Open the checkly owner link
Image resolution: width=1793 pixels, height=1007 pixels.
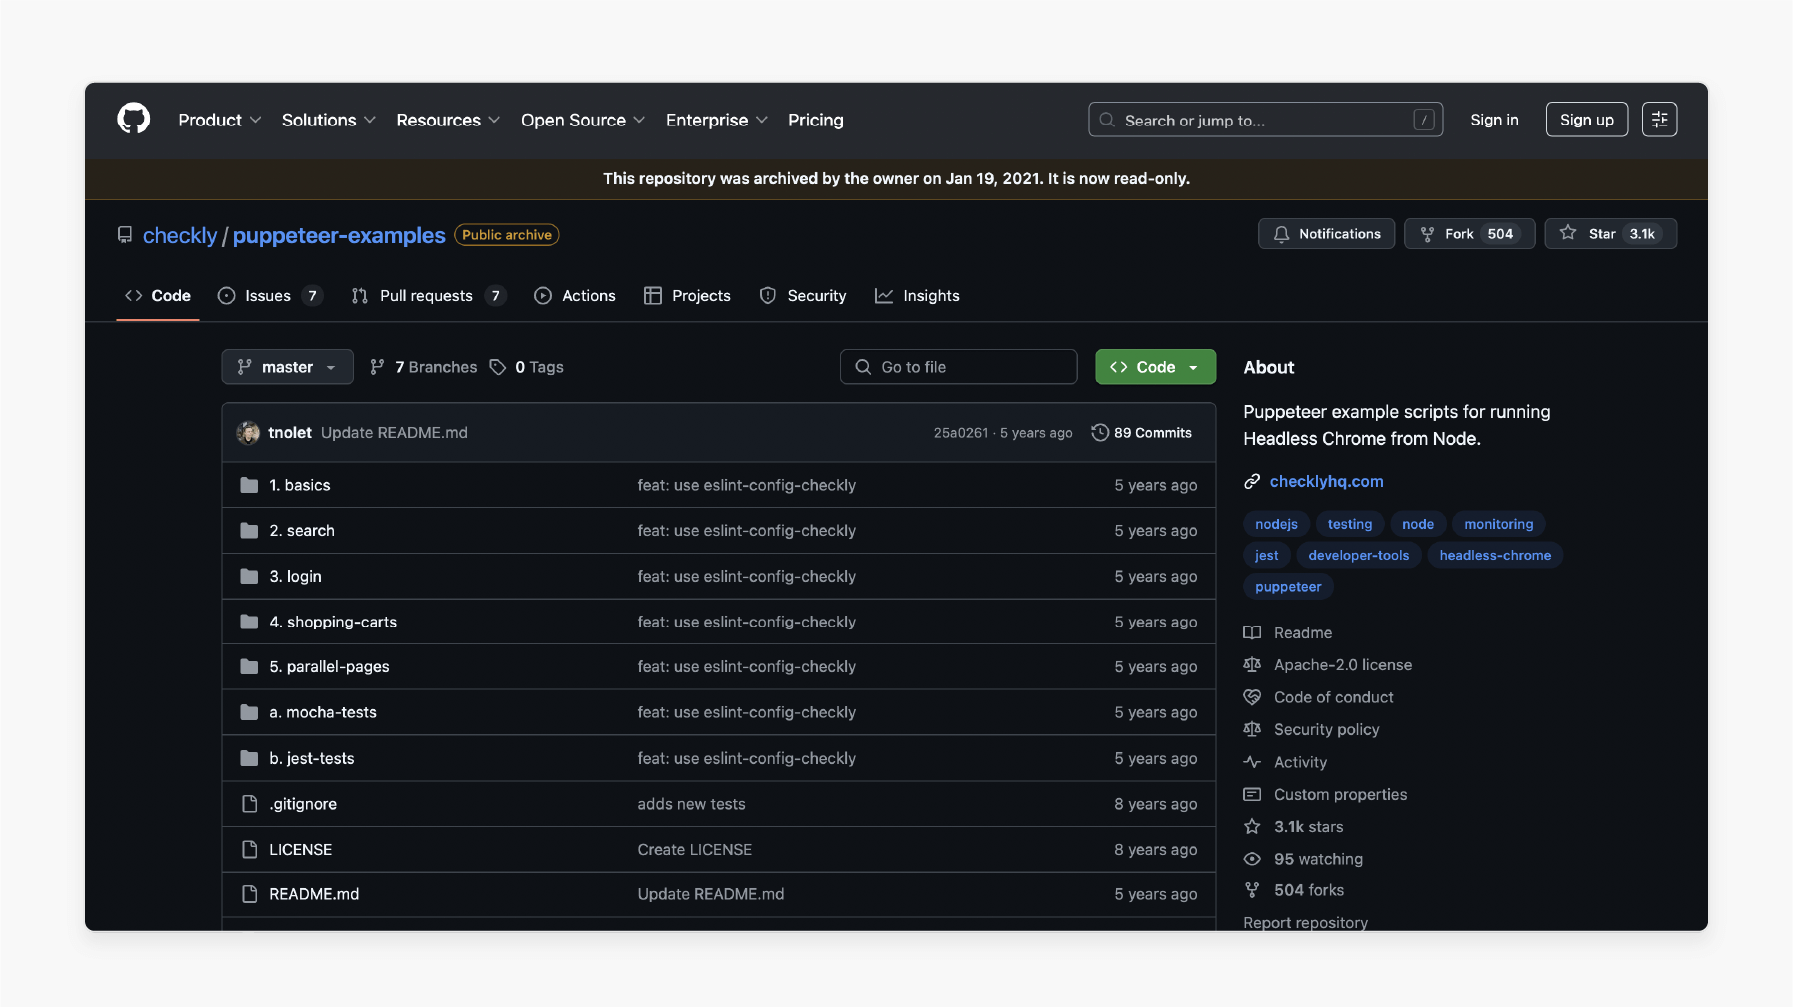pyautogui.click(x=180, y=235)
